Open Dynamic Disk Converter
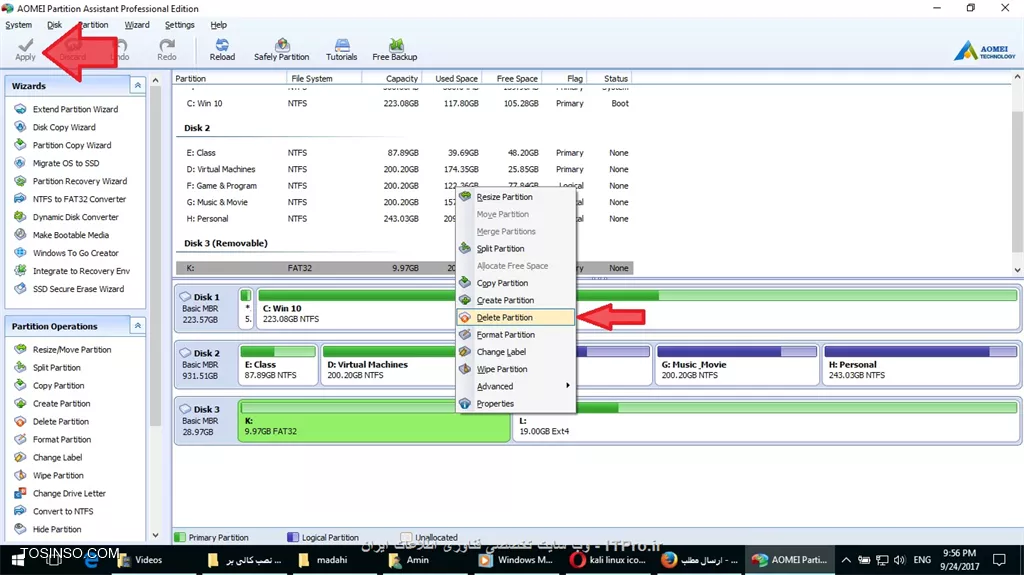Viewport: 1024px width, 575px height. 76,217
